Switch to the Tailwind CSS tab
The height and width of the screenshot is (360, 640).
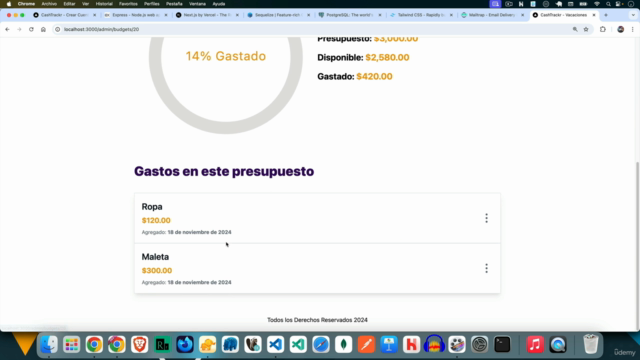[422, 15]
